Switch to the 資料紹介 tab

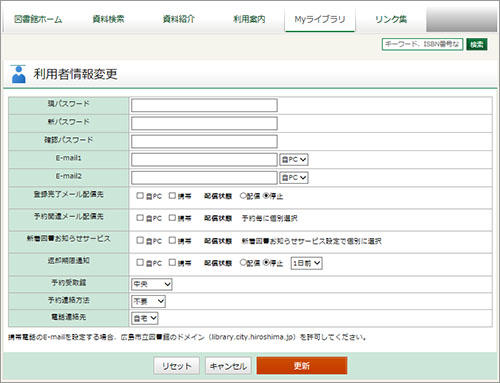tap(179, 19)
